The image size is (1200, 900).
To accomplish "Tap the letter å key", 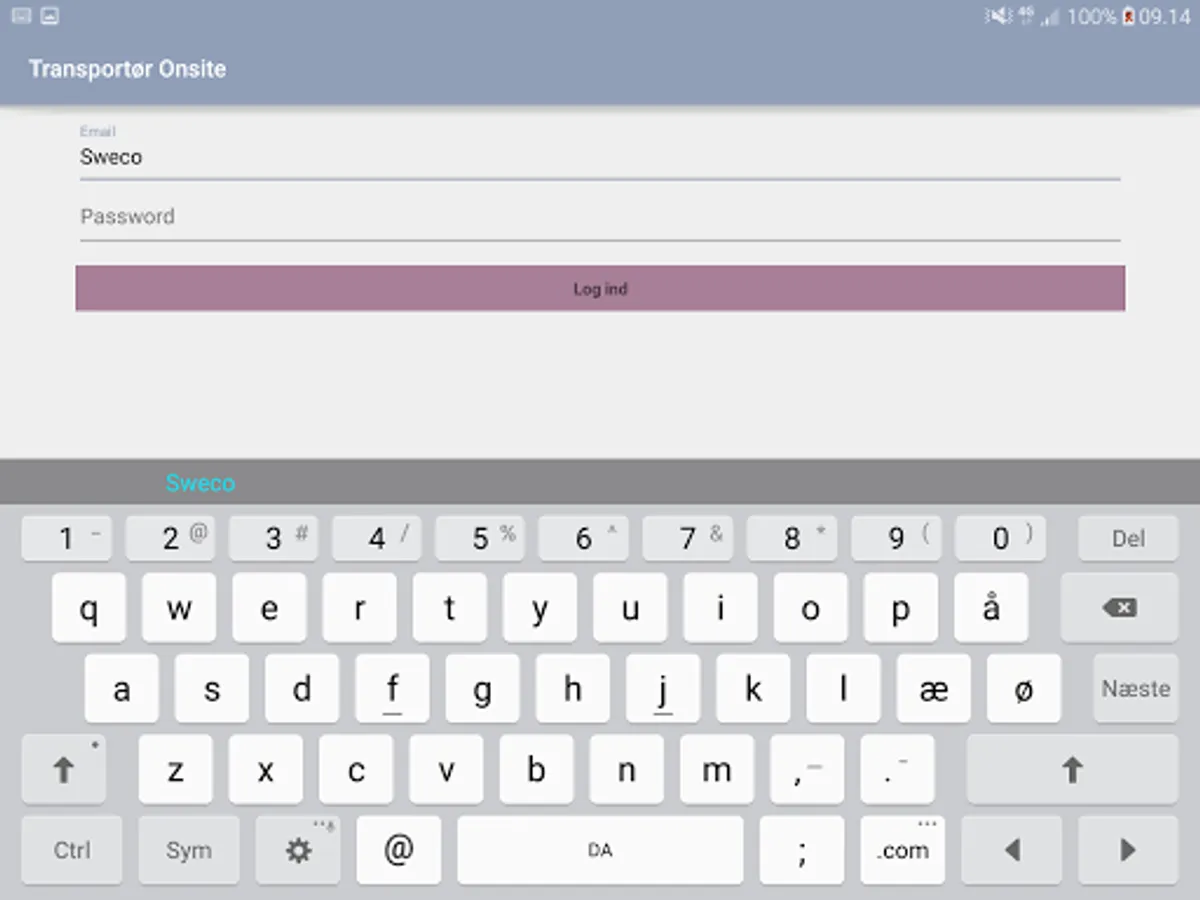I will [x=991, y=608].
